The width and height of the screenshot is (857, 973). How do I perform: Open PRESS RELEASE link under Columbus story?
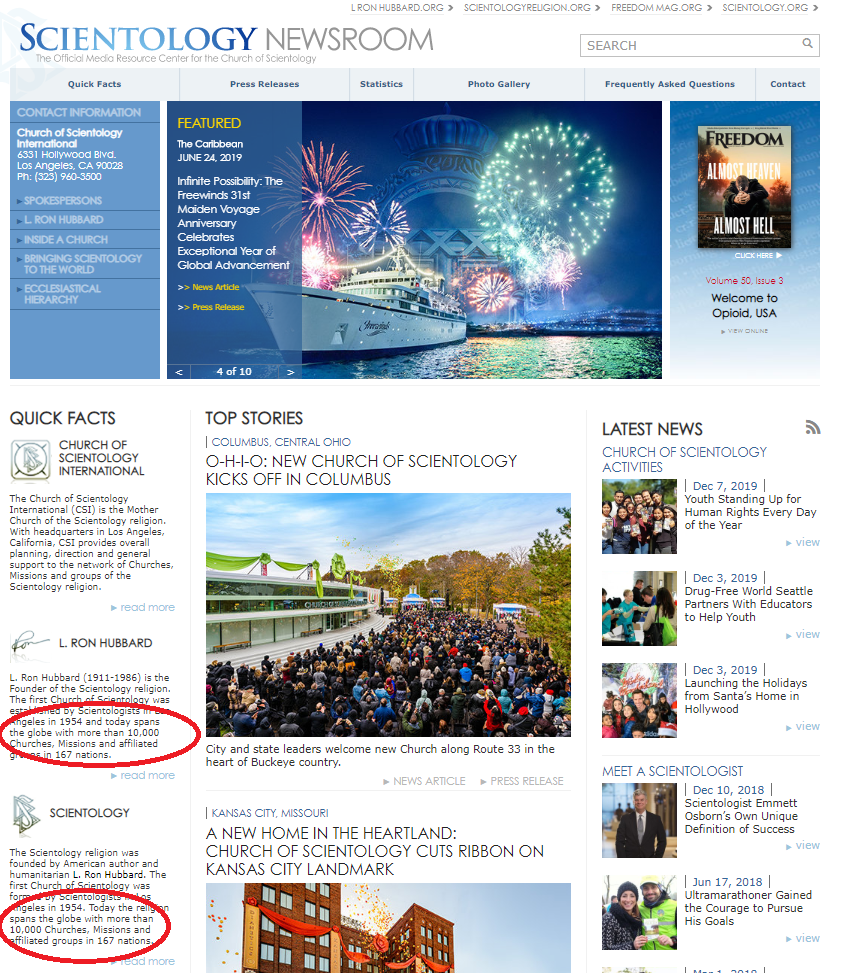[x=522, y=781]
